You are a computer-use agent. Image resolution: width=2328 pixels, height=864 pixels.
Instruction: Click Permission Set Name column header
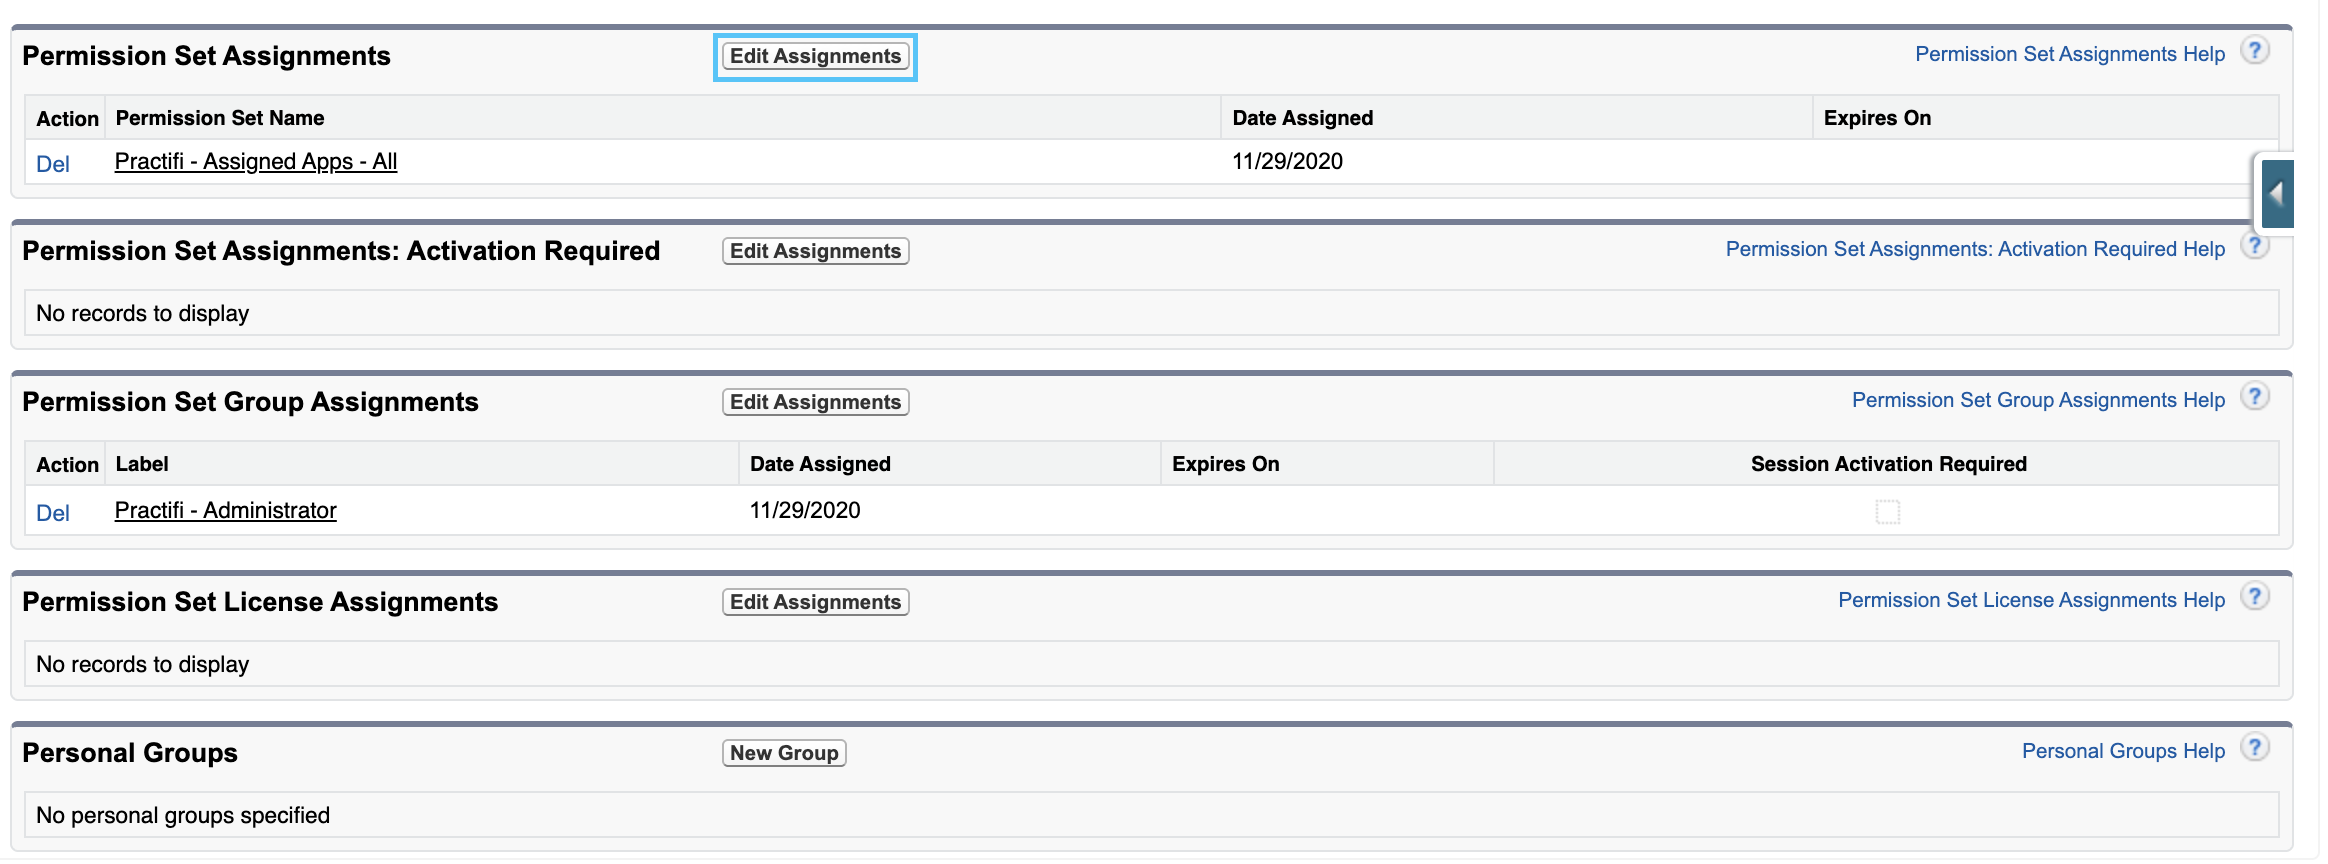coord(220,118)
